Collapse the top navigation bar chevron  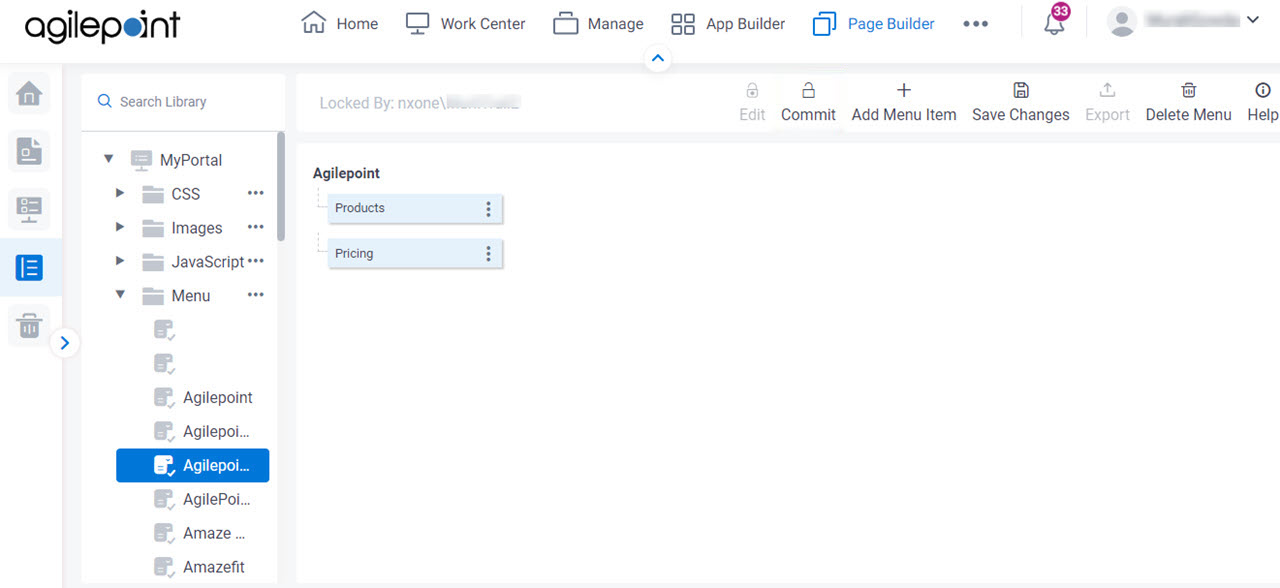[658, 59]
